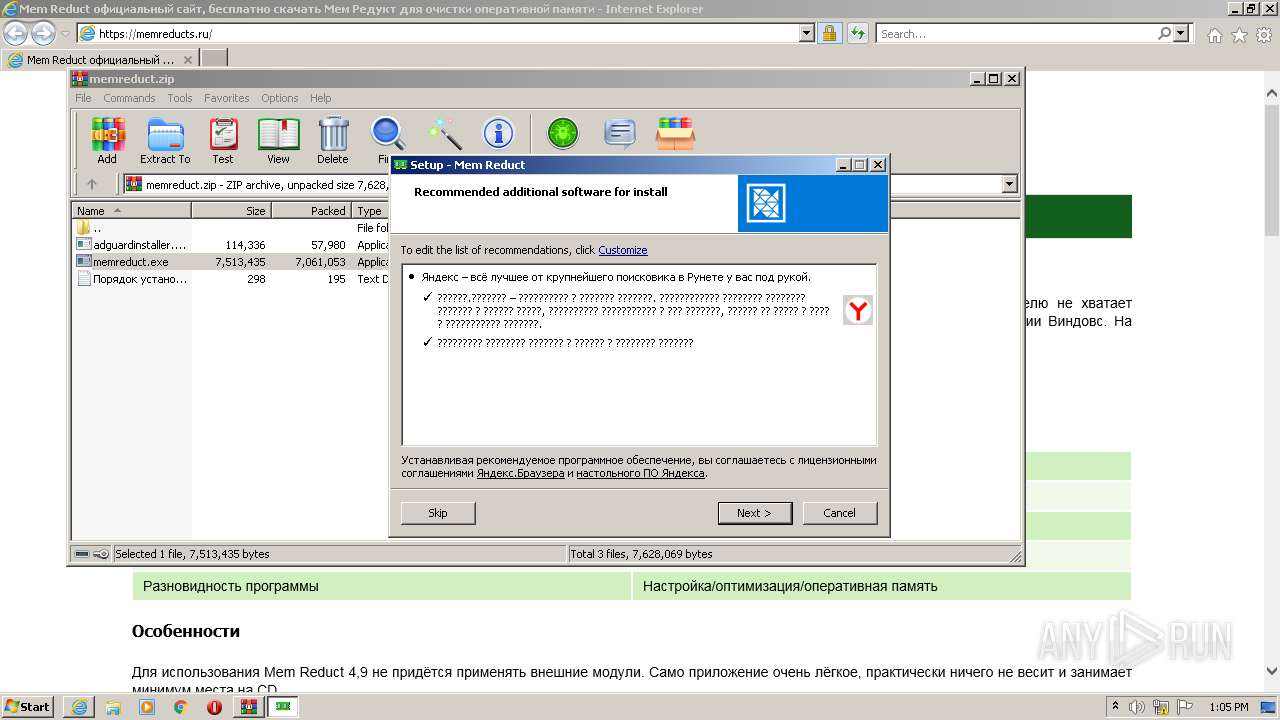Show archive Info via the blue i icon
This screenshot has height=720, width=1280.
click(x=498, y=133)
